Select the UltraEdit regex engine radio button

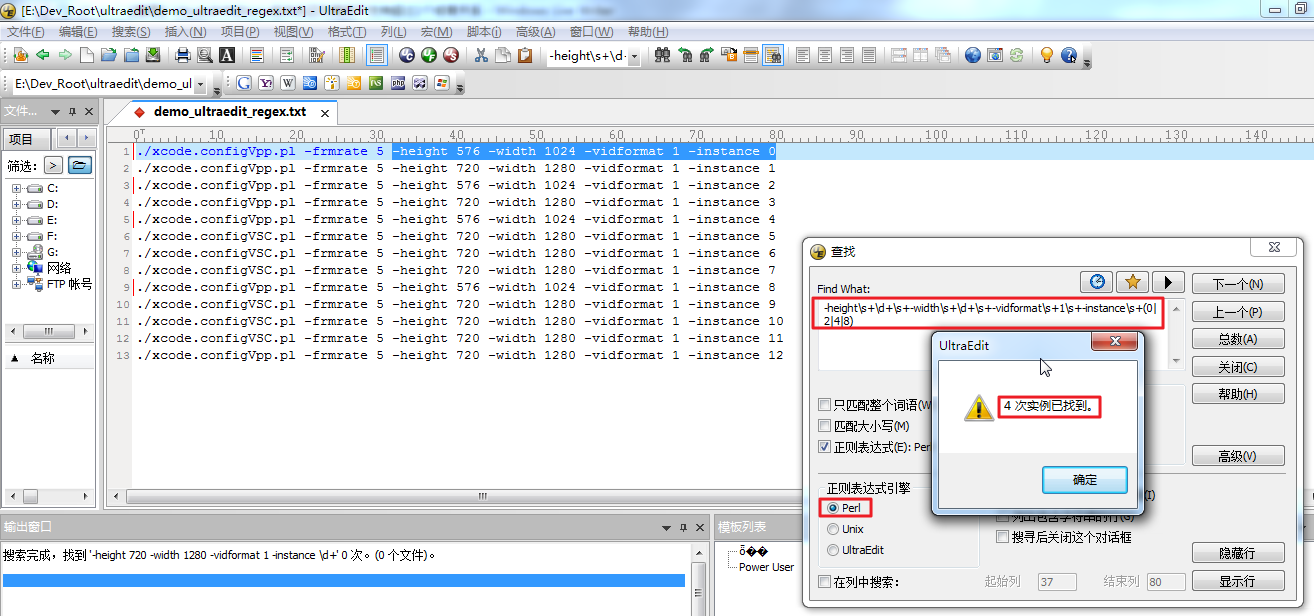click(x=833, y=550)
